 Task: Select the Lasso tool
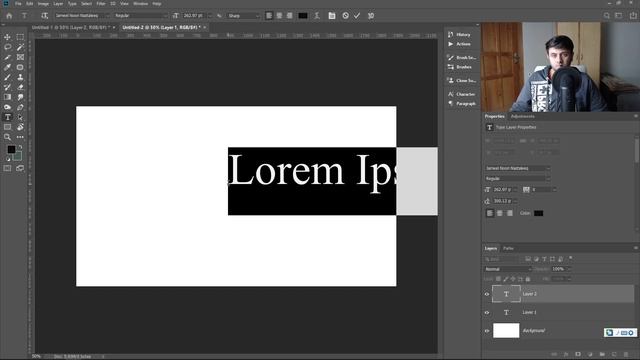[7, 47]
